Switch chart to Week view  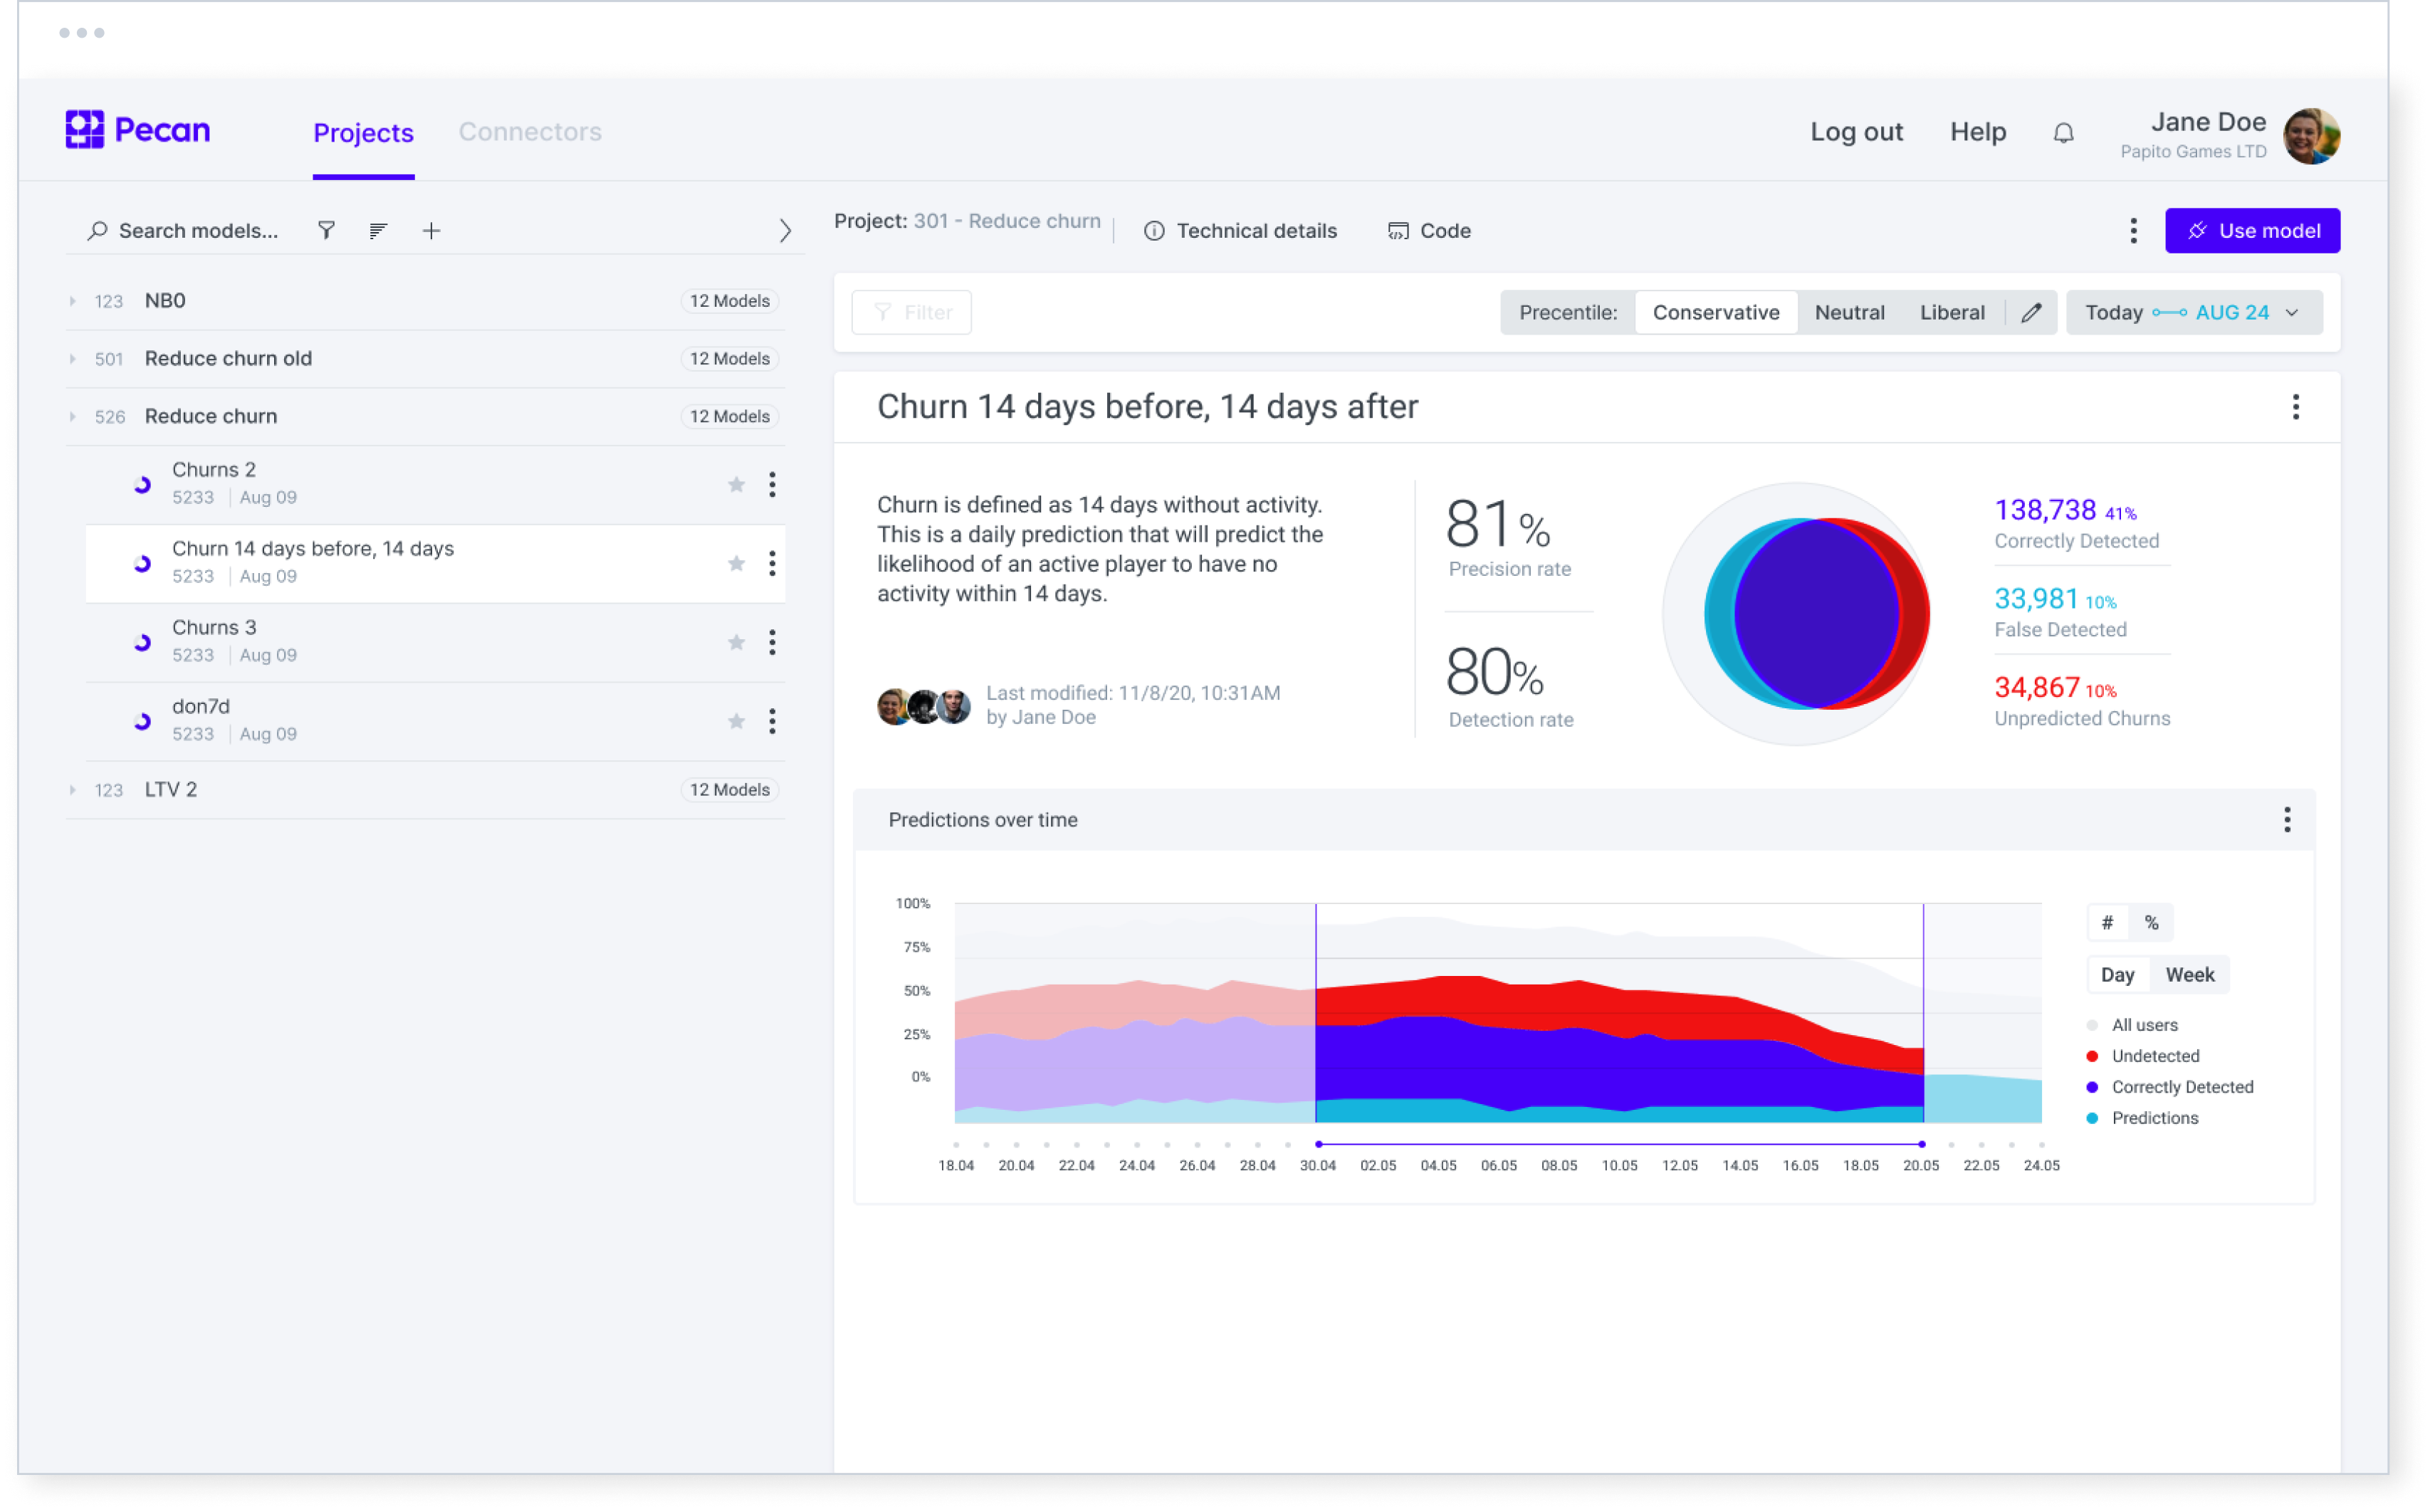pos(2189,975)
